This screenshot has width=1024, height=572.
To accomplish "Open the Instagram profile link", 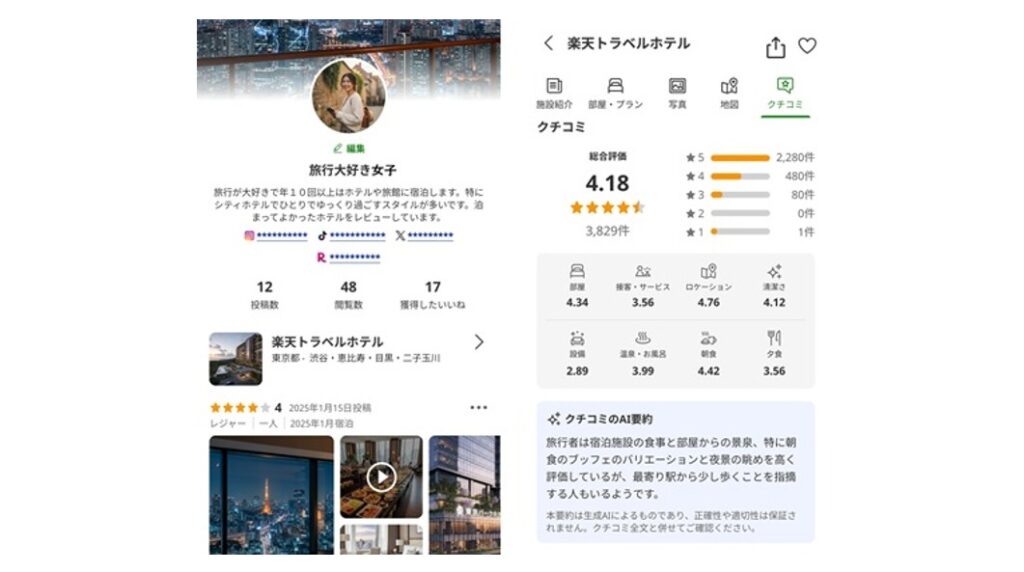I will click(x=275, y=236).
